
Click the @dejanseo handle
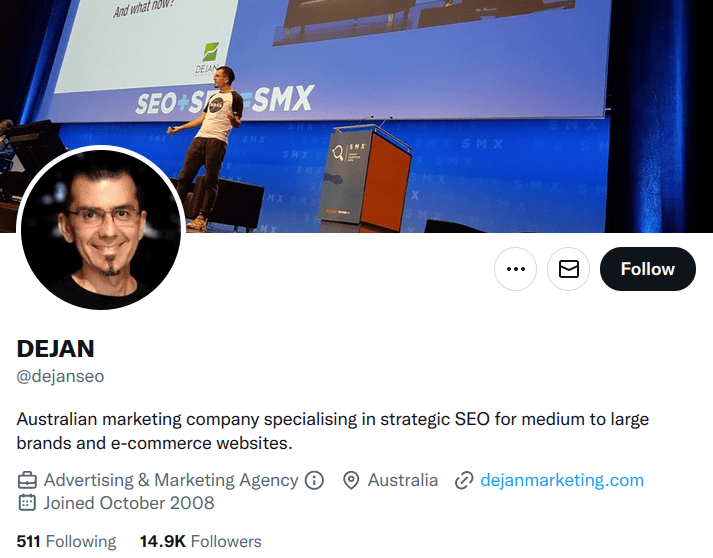(60, 376)
